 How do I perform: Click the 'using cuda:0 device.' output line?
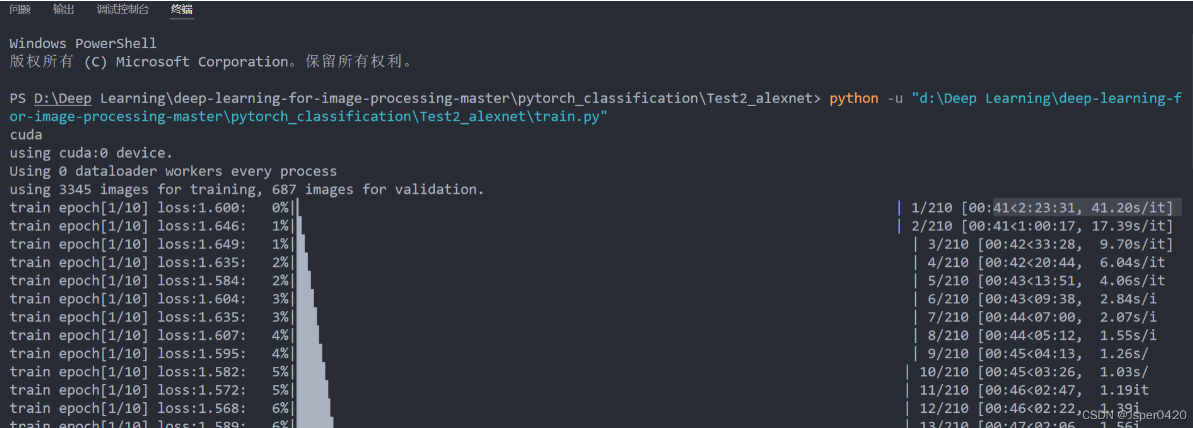[x=91, y=153]
